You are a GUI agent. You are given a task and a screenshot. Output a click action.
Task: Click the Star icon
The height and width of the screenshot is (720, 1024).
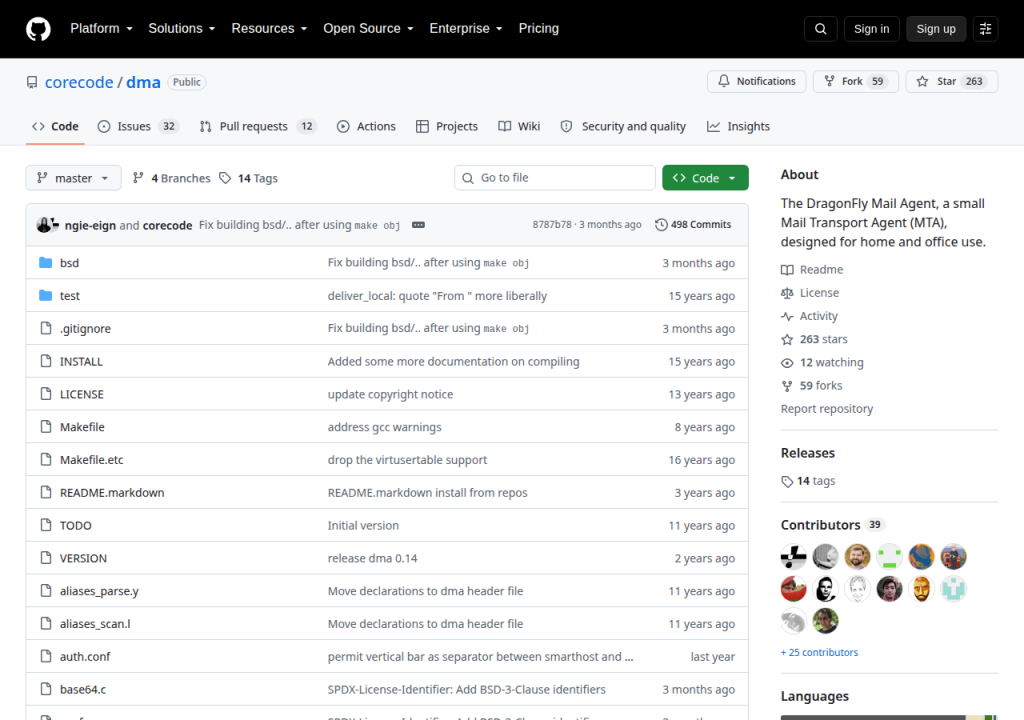[922, 81]
